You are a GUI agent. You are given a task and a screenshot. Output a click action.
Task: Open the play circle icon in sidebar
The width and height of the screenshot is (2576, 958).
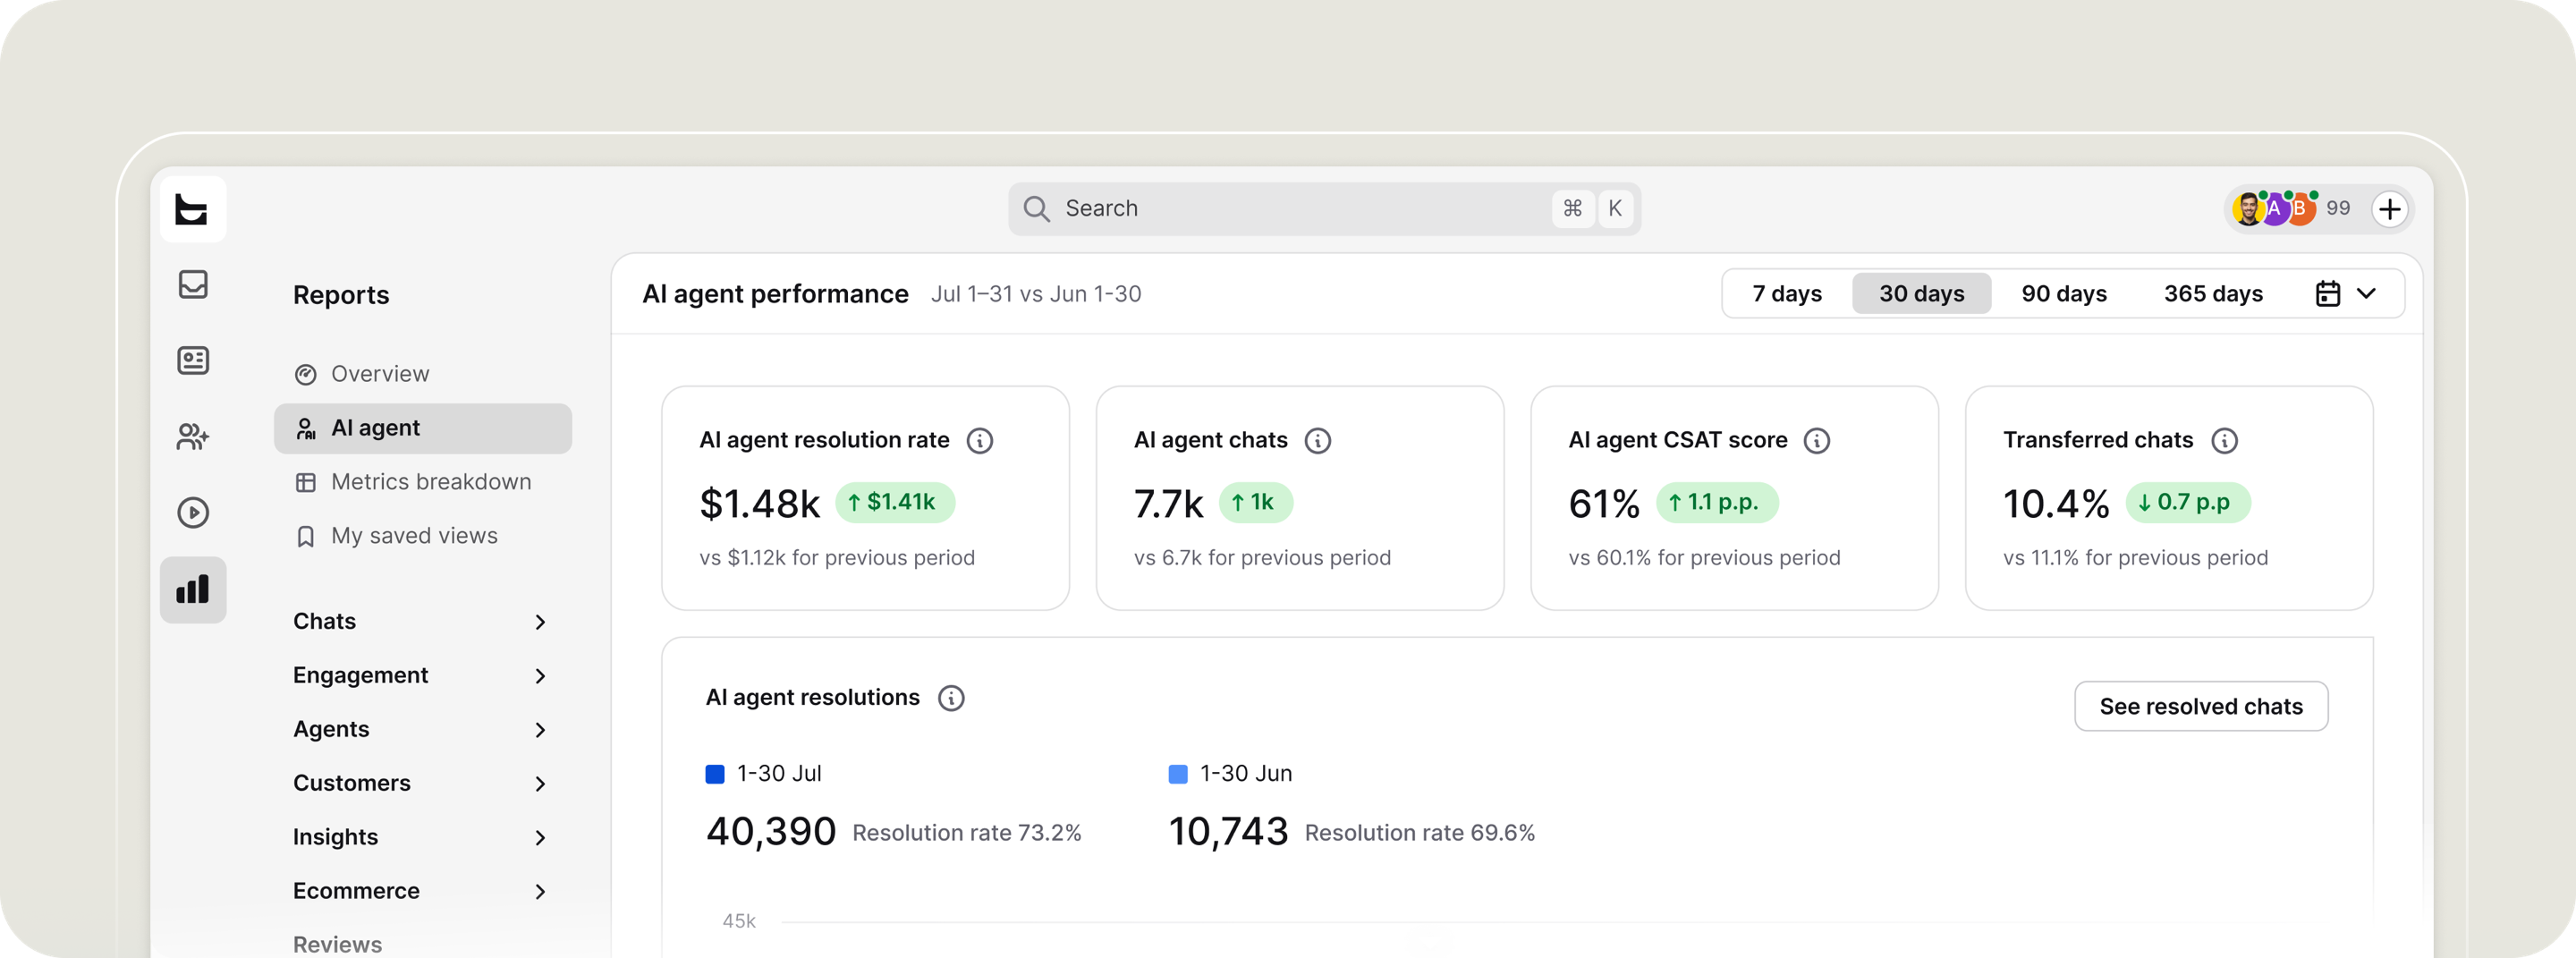pyautogui.click(x=193, y=513)
